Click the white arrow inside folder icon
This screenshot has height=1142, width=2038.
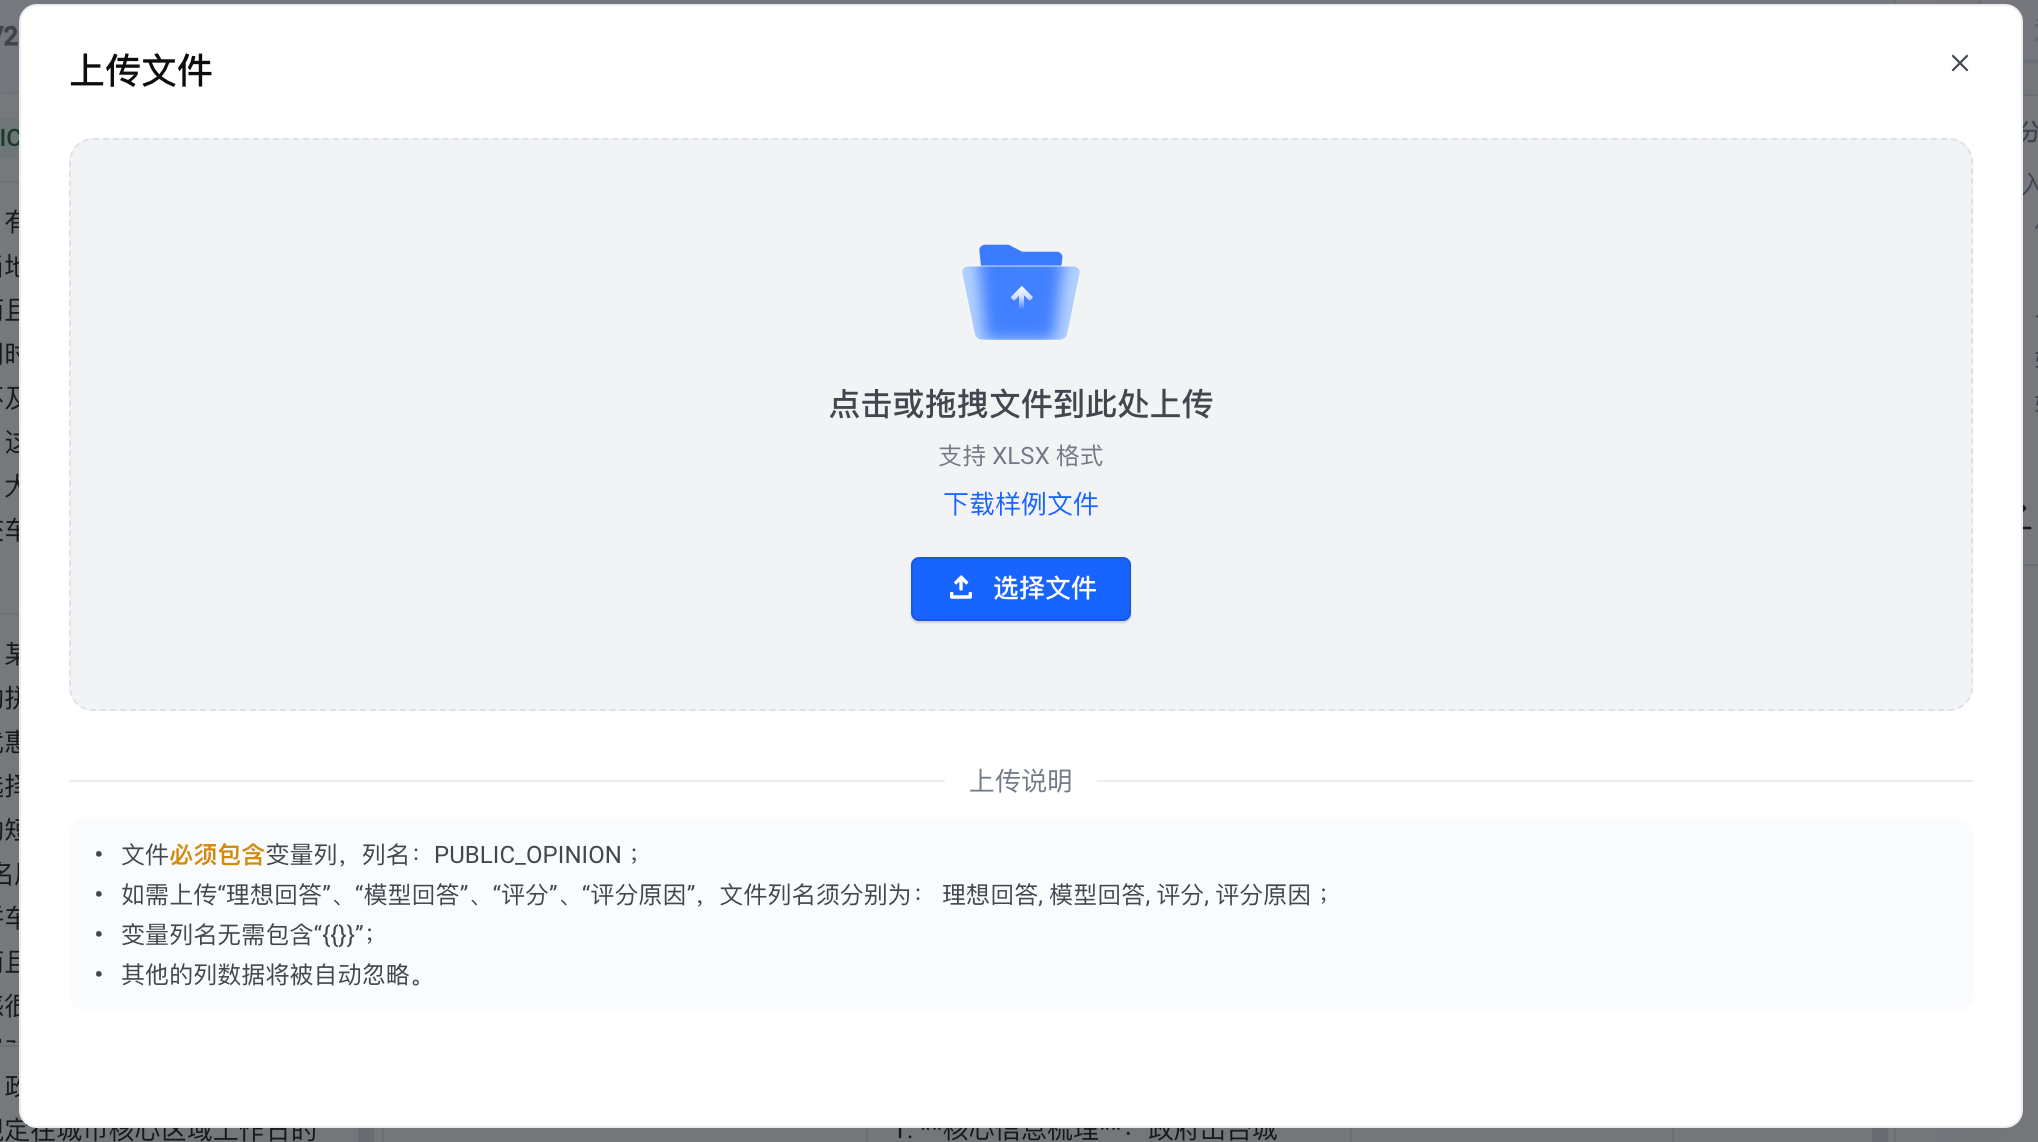click(1021, 296)
